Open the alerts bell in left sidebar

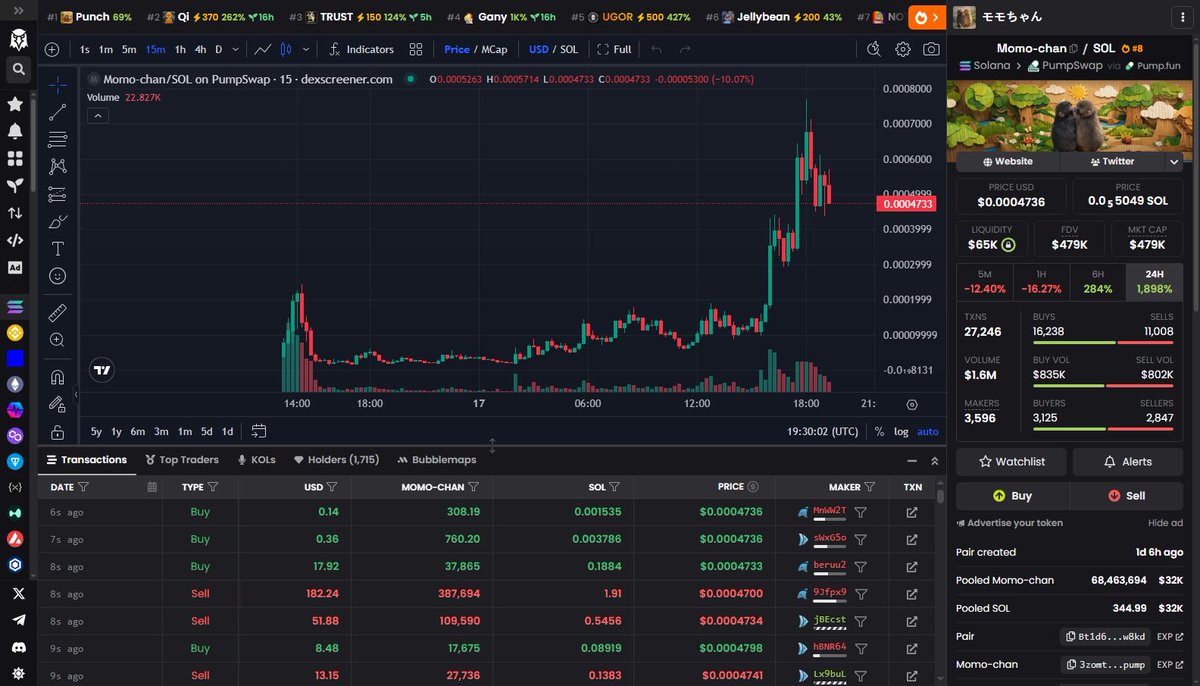[x=15, y=131]
